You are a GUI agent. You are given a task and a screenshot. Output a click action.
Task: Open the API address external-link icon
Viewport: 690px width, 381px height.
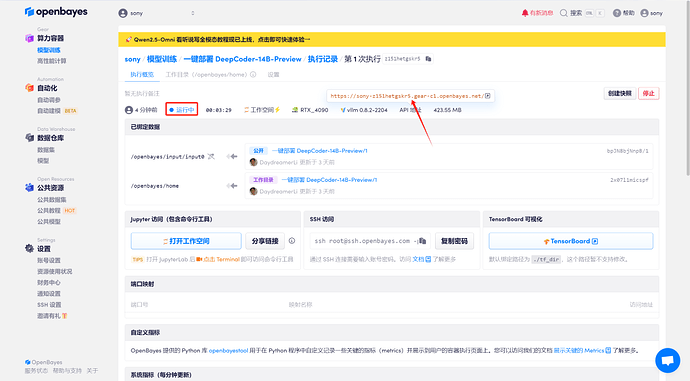coord(488,96)
